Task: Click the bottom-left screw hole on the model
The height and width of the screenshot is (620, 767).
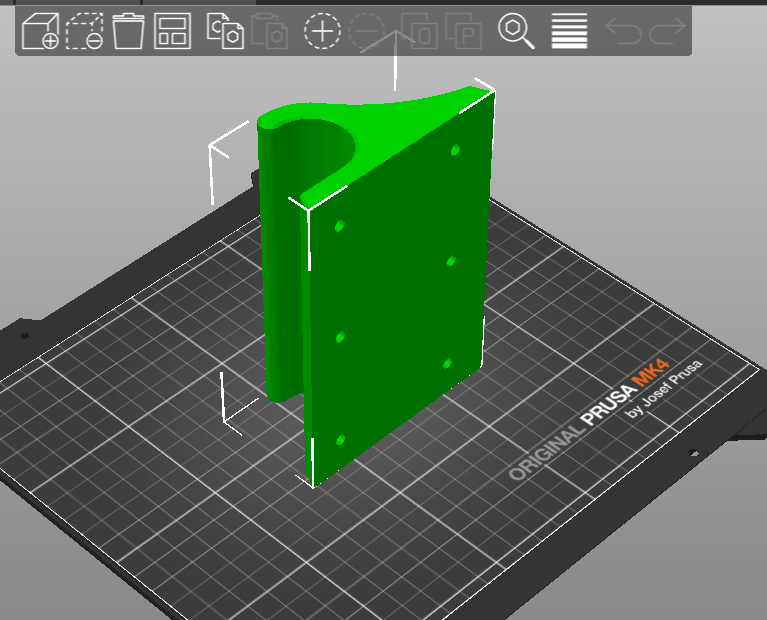Action: click(341, 440)
